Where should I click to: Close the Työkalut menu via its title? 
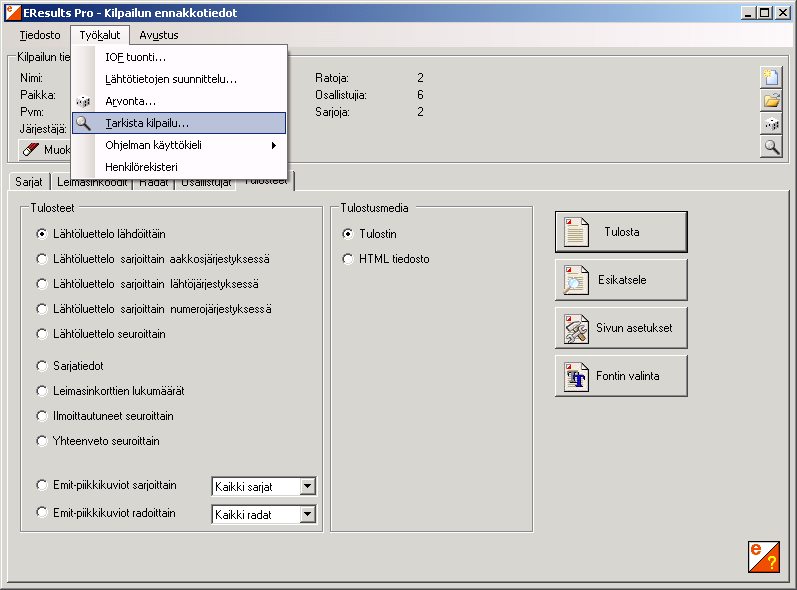100,35
